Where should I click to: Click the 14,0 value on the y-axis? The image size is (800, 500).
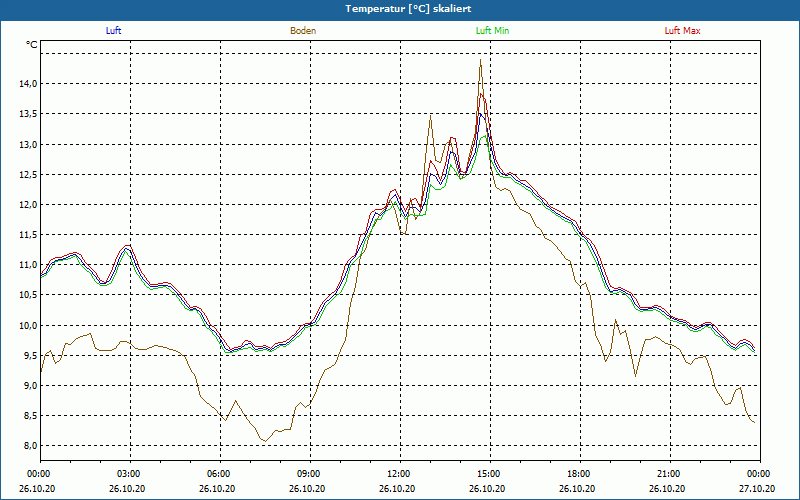(26, 84)
